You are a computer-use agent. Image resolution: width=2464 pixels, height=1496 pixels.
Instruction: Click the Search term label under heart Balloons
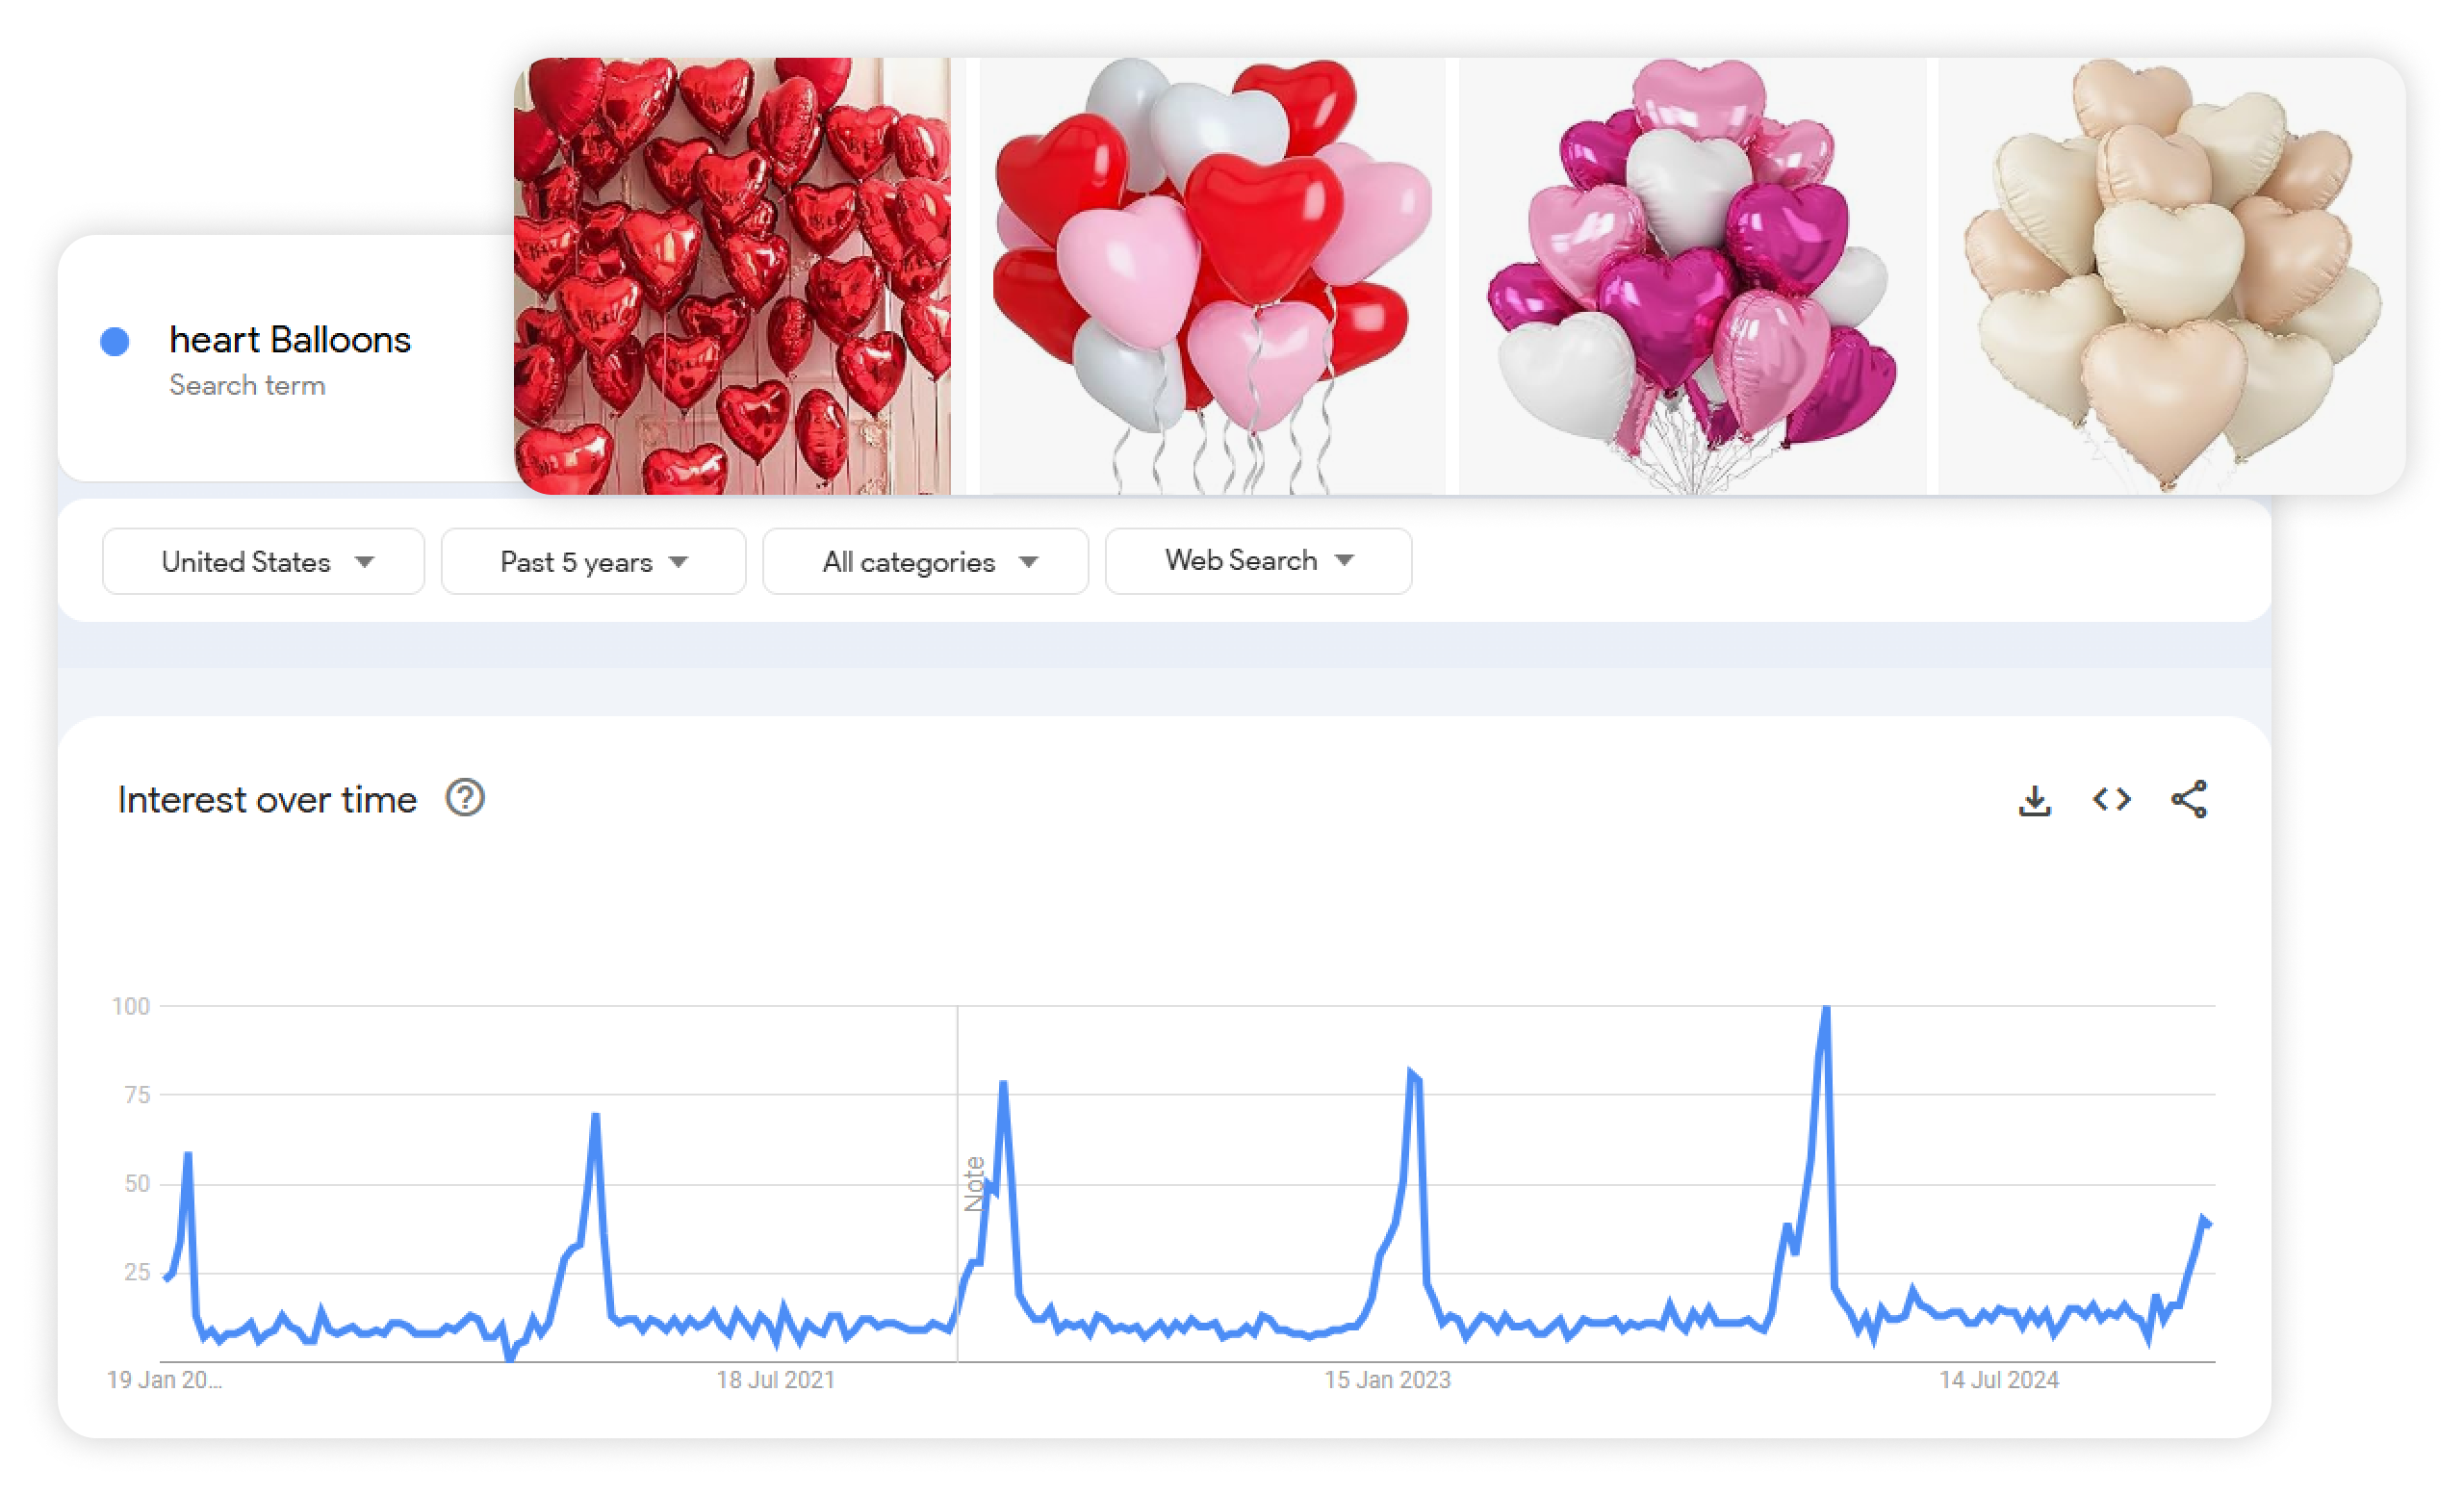[x=248, y=385]
